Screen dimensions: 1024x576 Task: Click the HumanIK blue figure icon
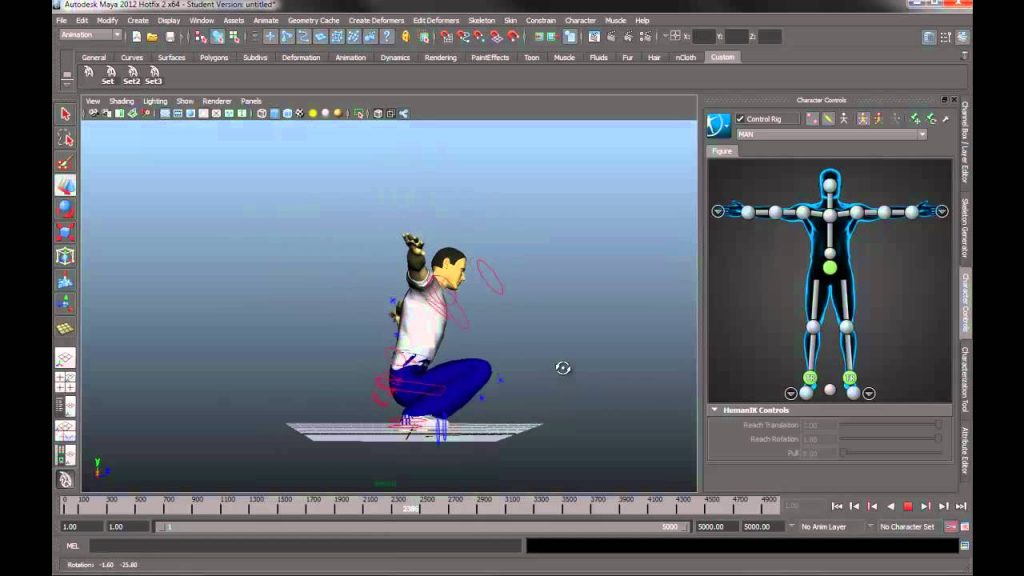click(x=718, y=125)
